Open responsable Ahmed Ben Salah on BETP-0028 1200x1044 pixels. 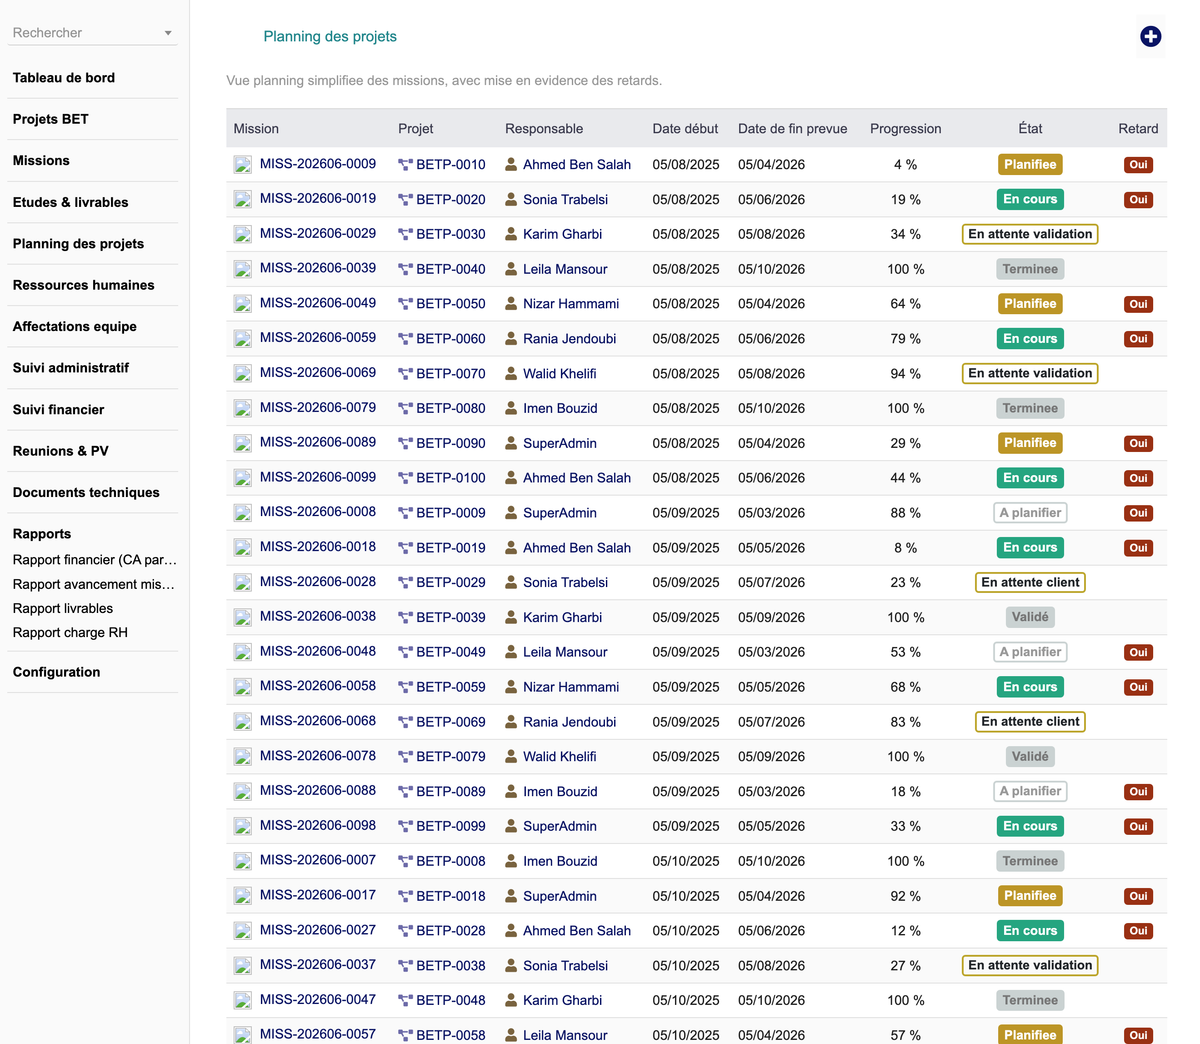(577, 931)
